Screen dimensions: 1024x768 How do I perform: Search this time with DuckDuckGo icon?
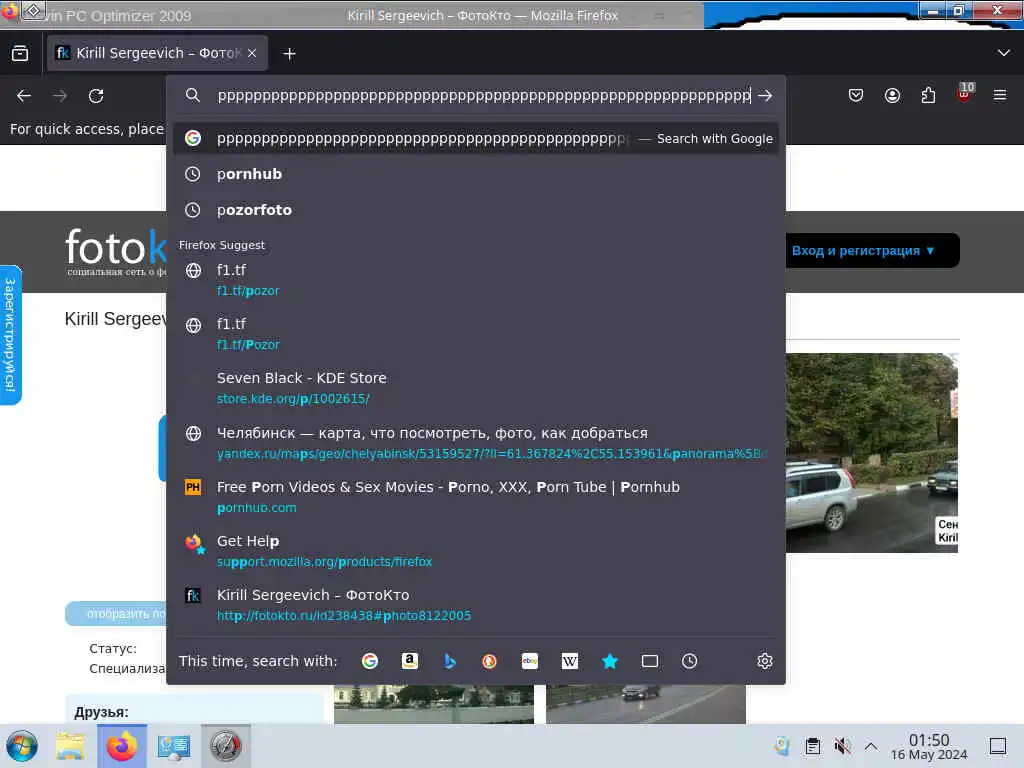[489, 661]
